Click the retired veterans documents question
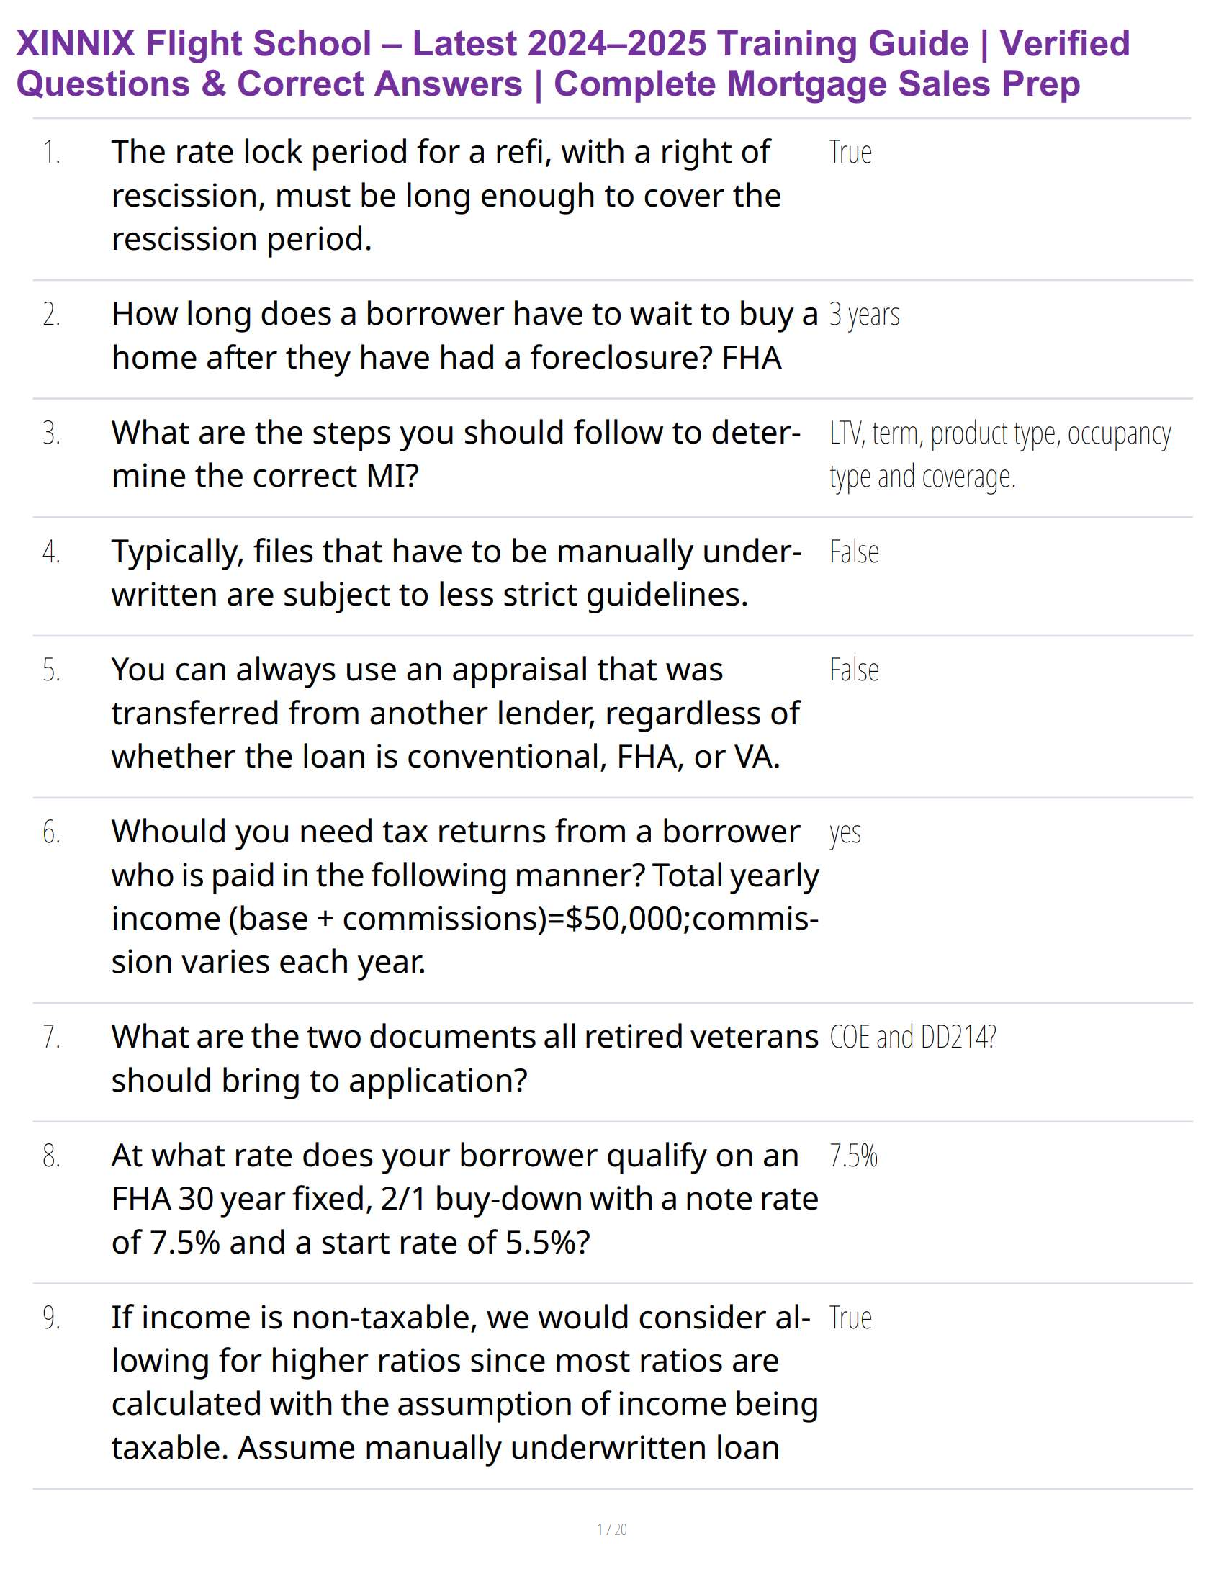The height and width of the screenshot is (1584, 1224). coord(464,1059)
